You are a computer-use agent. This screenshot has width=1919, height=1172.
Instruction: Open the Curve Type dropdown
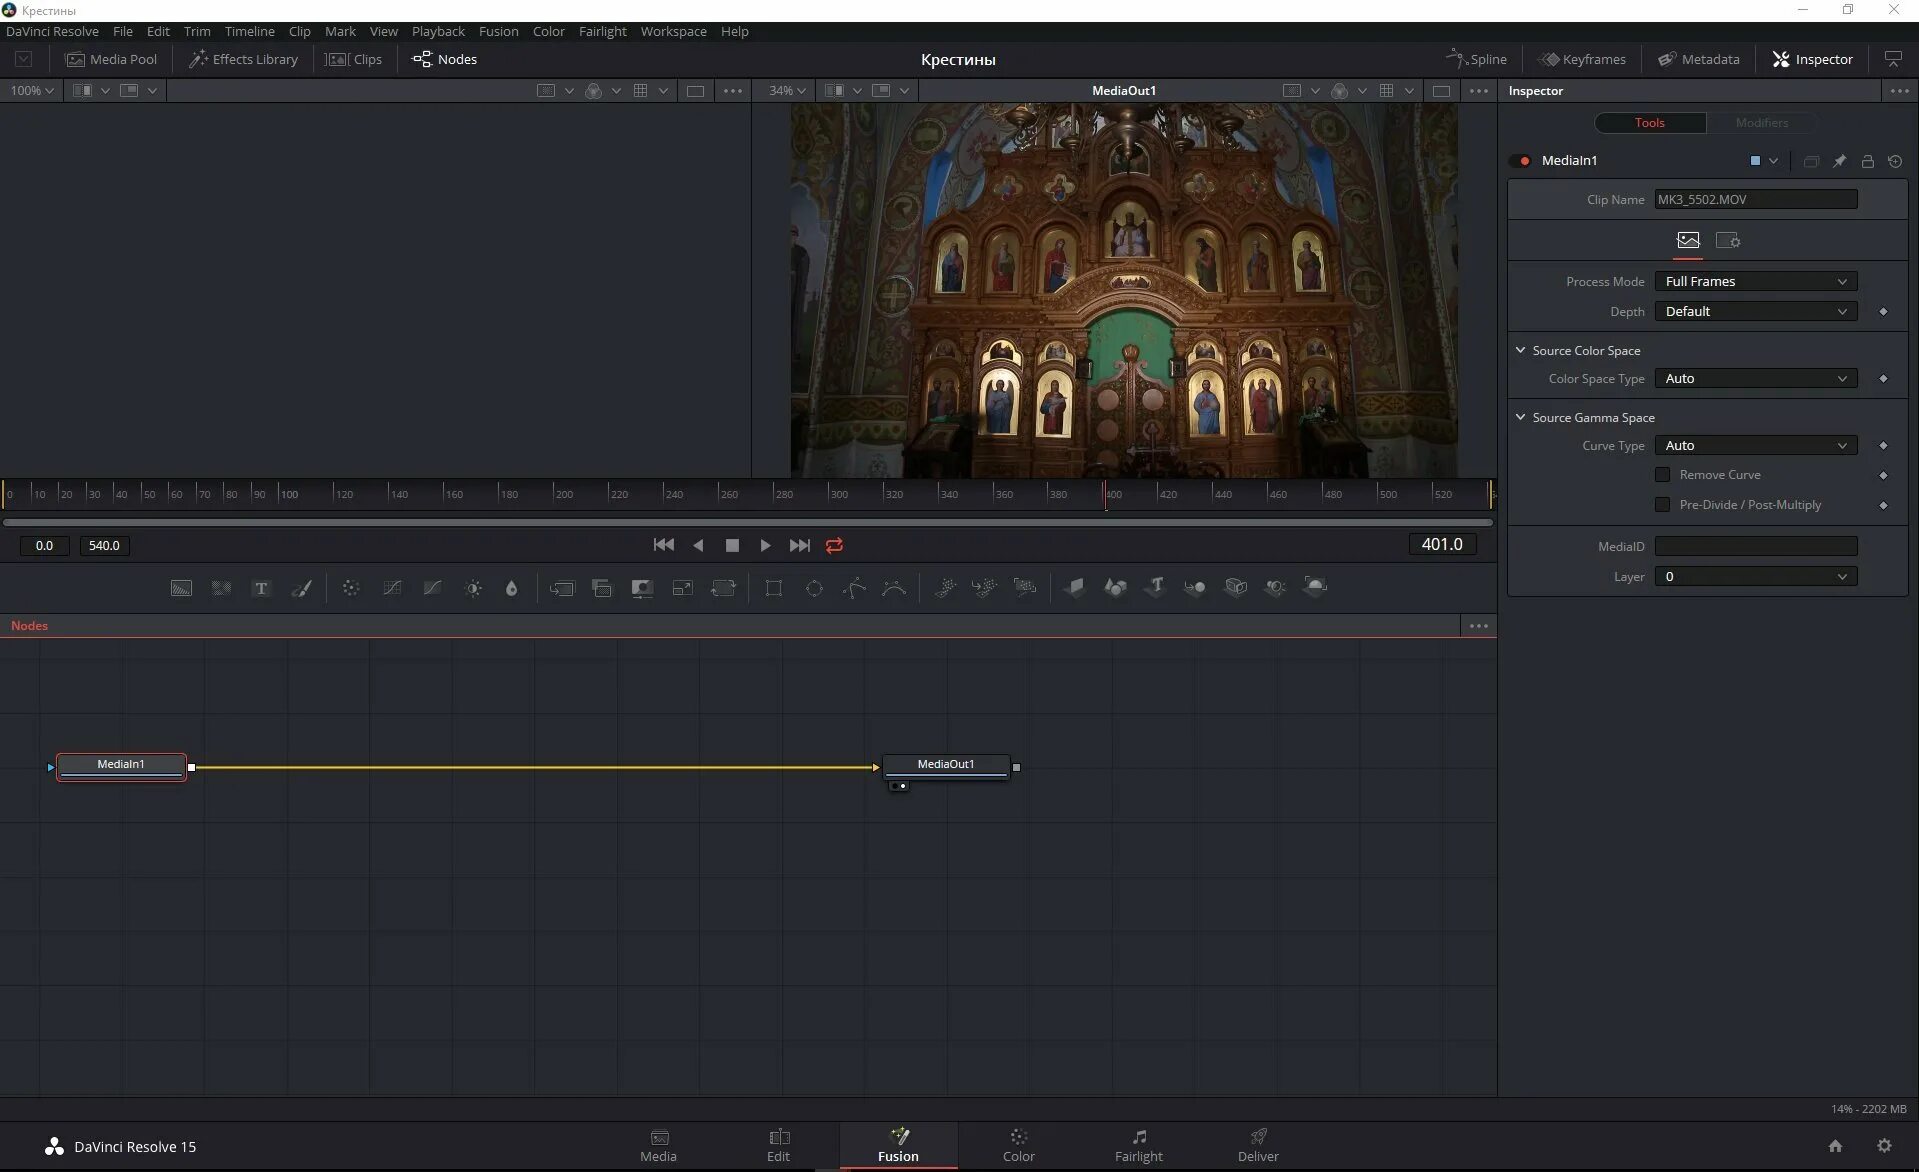(1756, 446)
